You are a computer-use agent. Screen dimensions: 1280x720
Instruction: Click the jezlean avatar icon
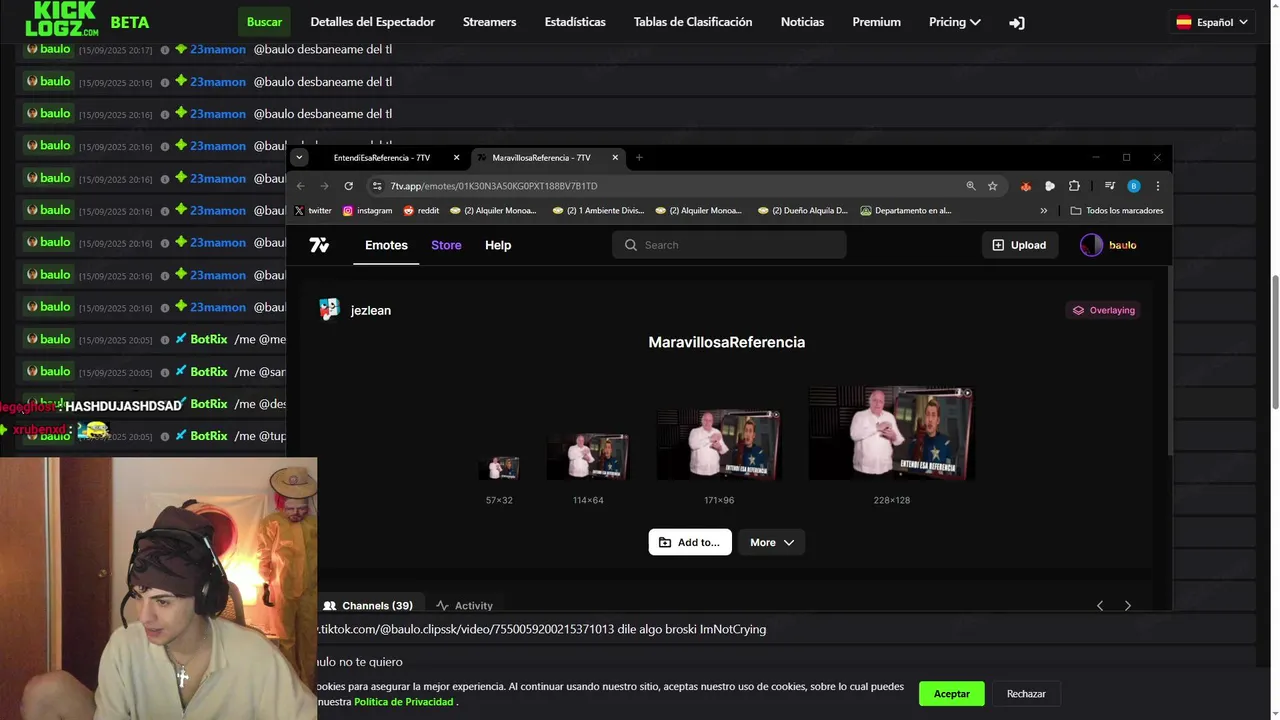329,310
